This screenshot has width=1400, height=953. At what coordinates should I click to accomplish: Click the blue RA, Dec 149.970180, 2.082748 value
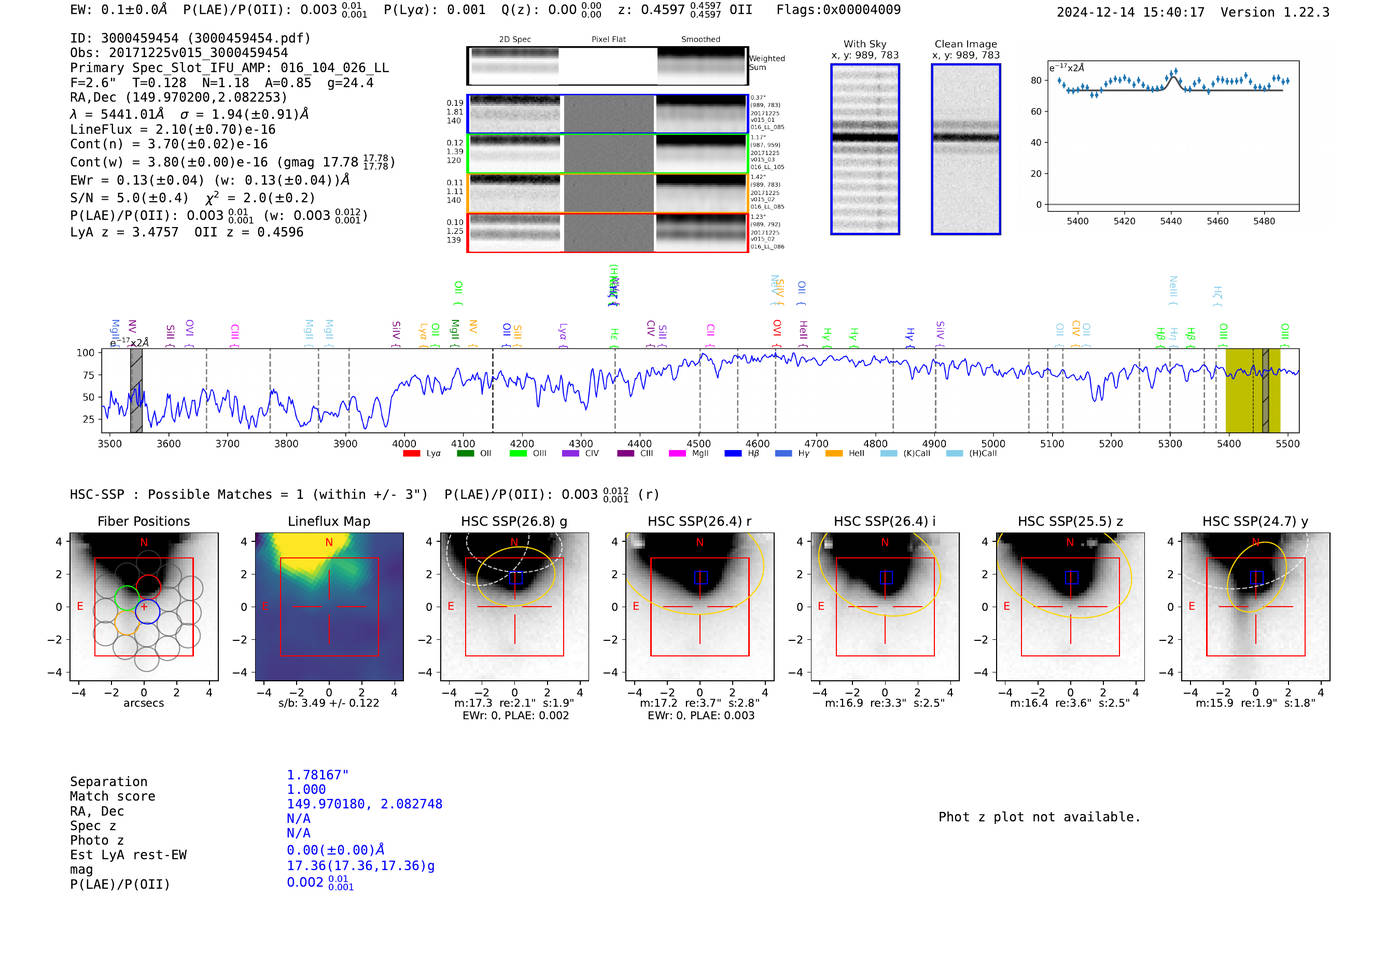(x=365, y=804)
